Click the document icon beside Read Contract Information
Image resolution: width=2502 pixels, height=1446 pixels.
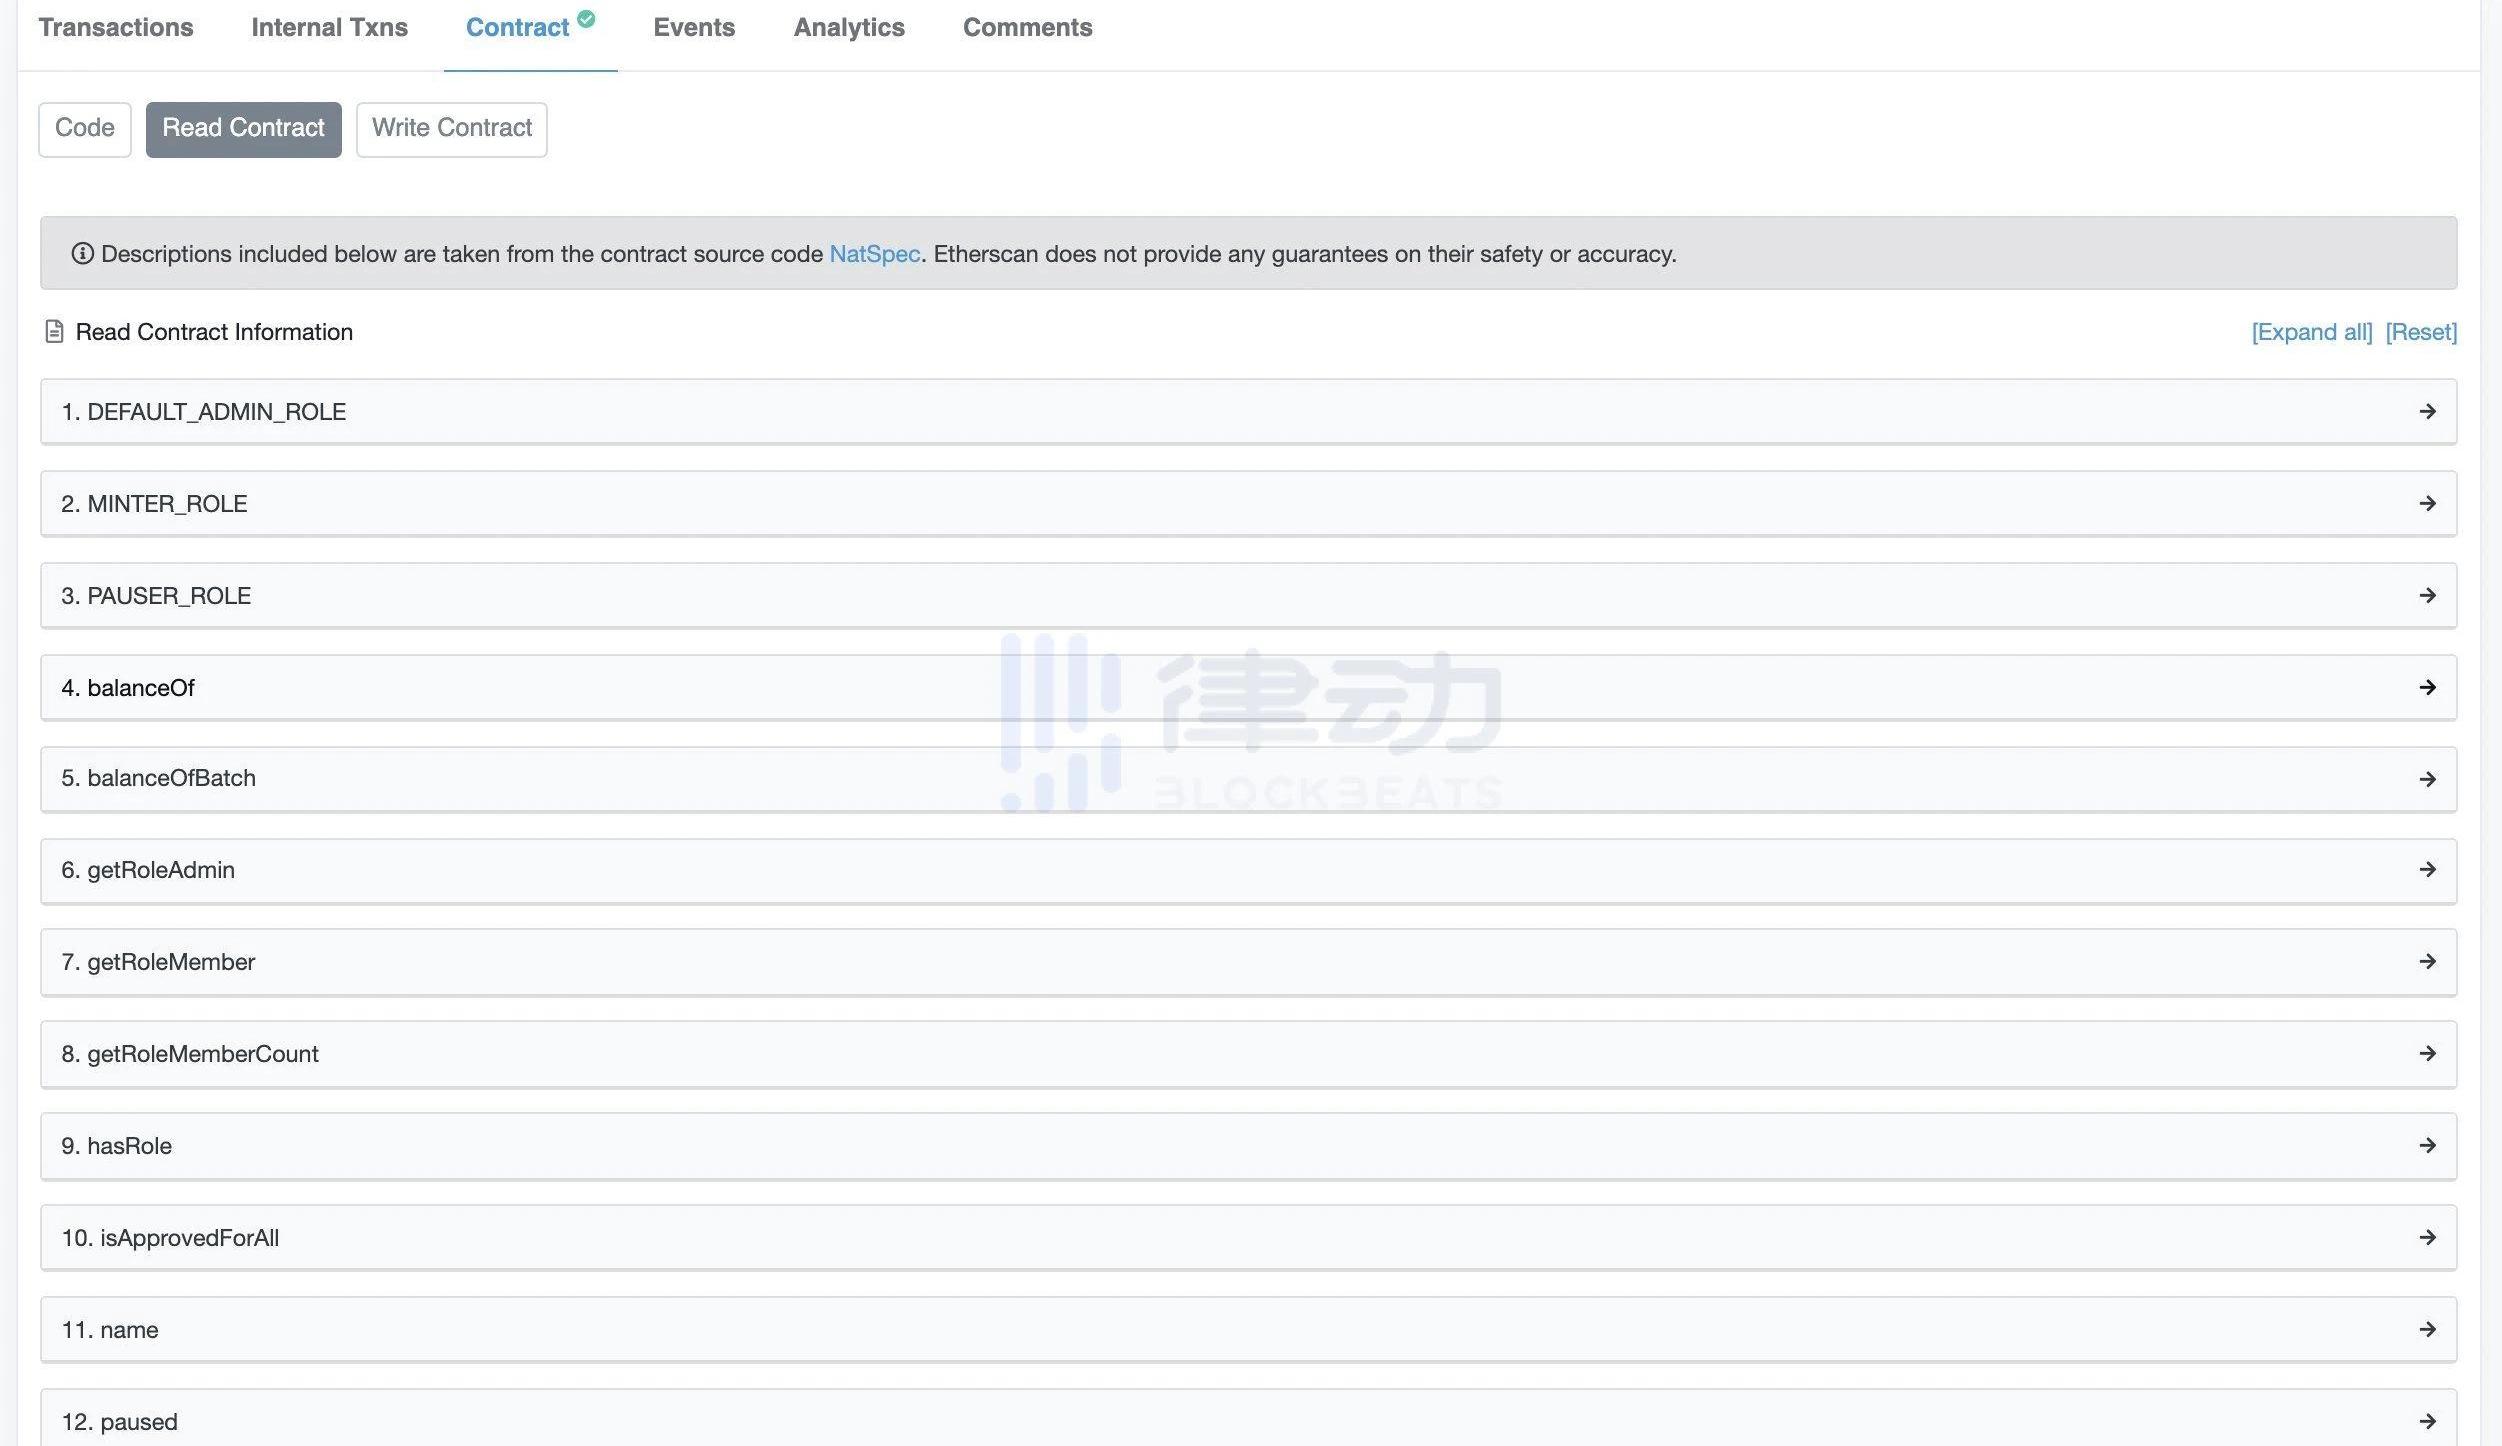point(55,331)
